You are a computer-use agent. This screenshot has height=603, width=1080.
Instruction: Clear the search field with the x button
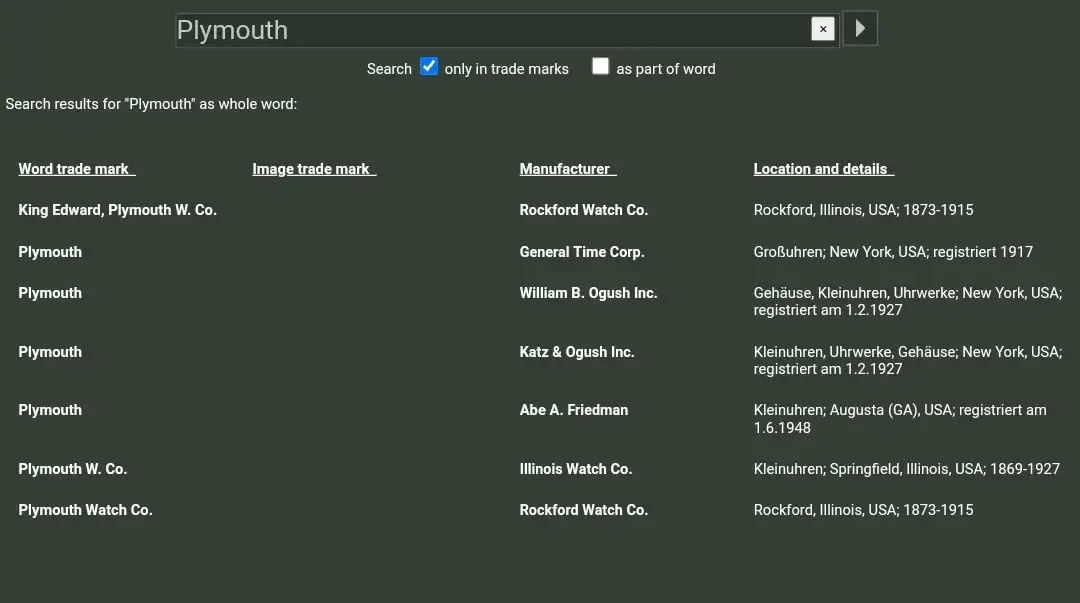pos(823,29)
